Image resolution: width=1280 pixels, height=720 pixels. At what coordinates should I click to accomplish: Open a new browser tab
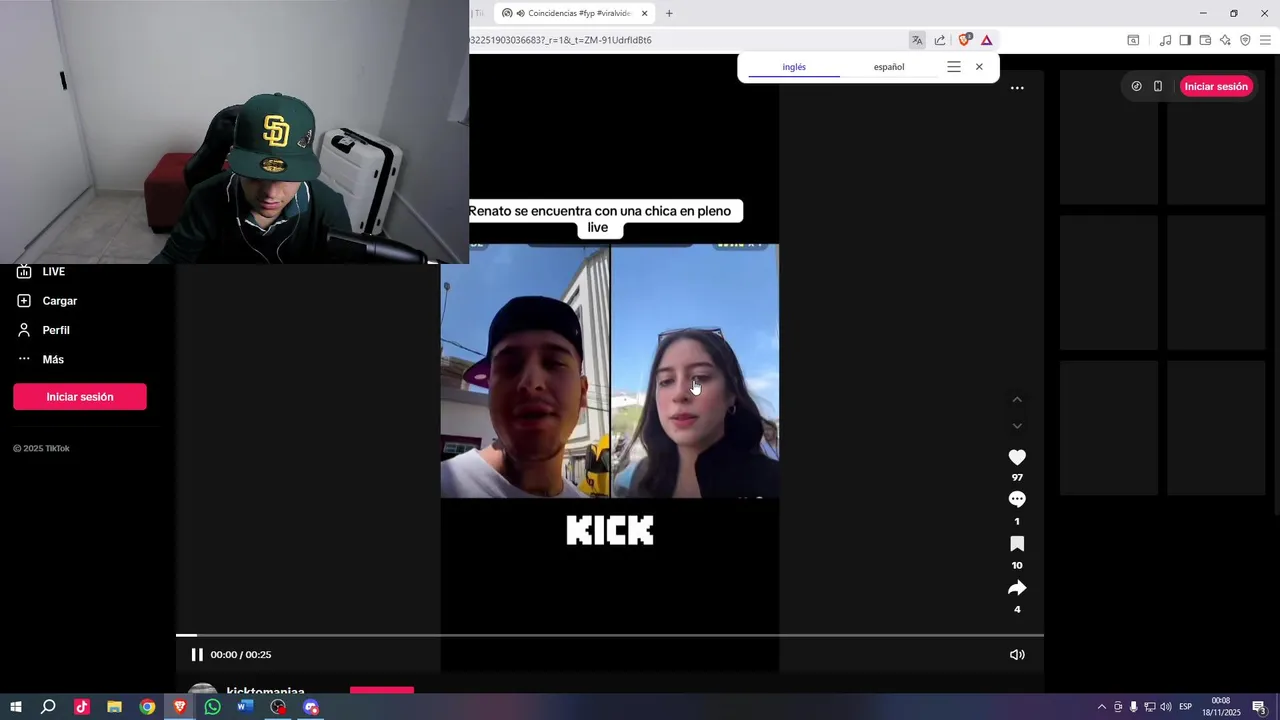pyautogui.click(x=669, y=13)
